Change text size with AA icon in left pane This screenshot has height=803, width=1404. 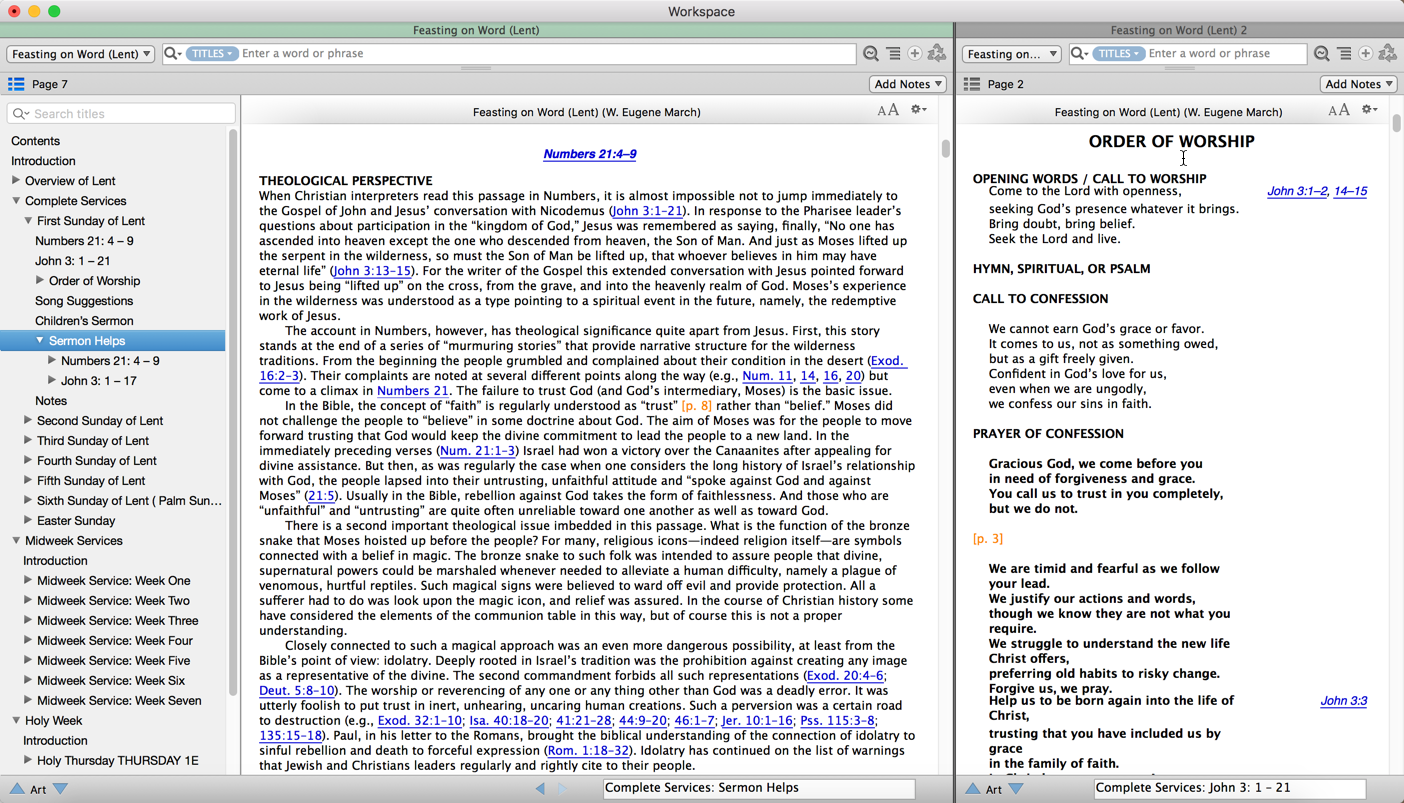coord(888,111)
